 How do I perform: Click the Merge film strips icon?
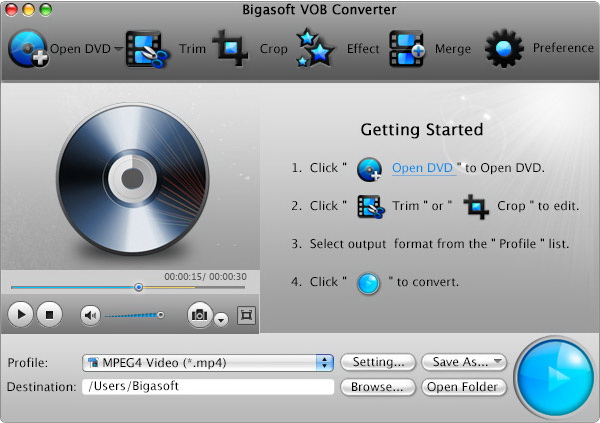point(408,49)
